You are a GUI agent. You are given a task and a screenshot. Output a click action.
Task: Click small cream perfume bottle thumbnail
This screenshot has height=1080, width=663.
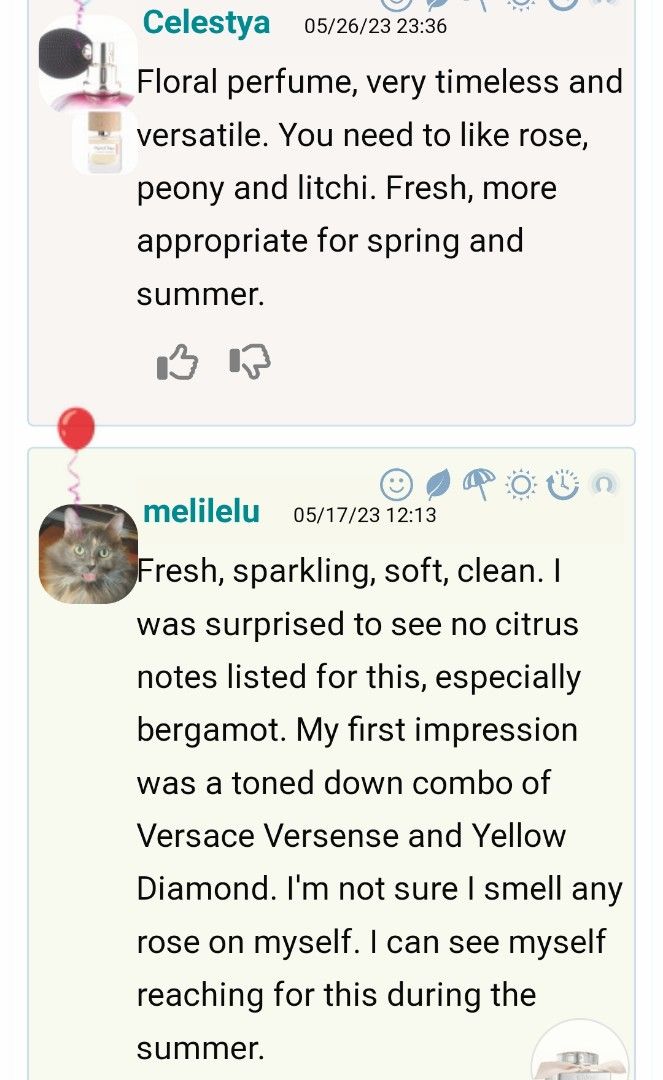[104, 142]
